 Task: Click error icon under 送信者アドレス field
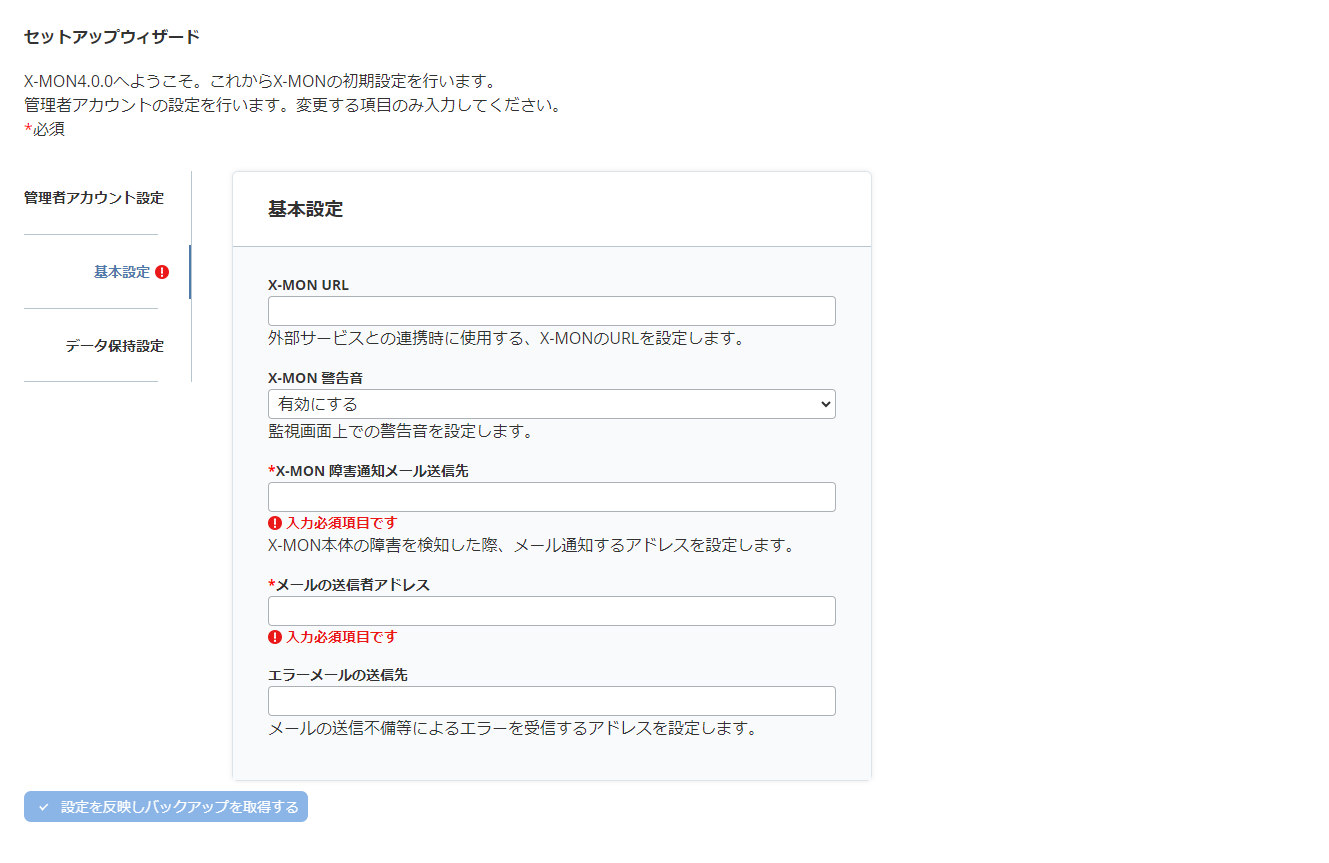[x=275, y=637]
